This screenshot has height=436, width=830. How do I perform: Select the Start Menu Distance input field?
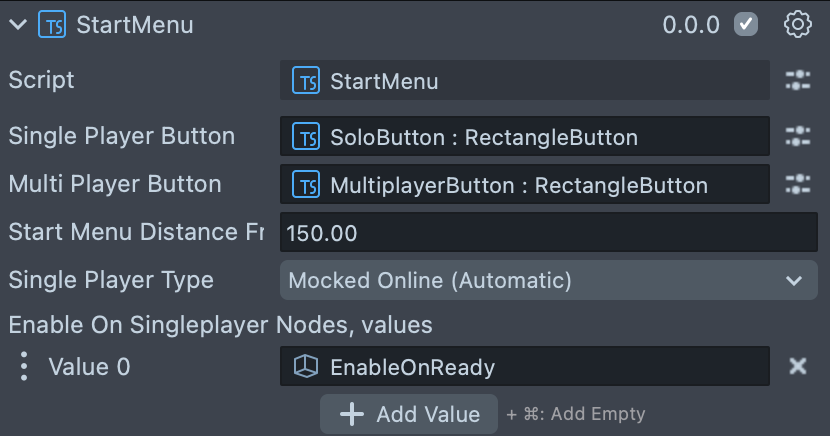[x=548, y=233]
